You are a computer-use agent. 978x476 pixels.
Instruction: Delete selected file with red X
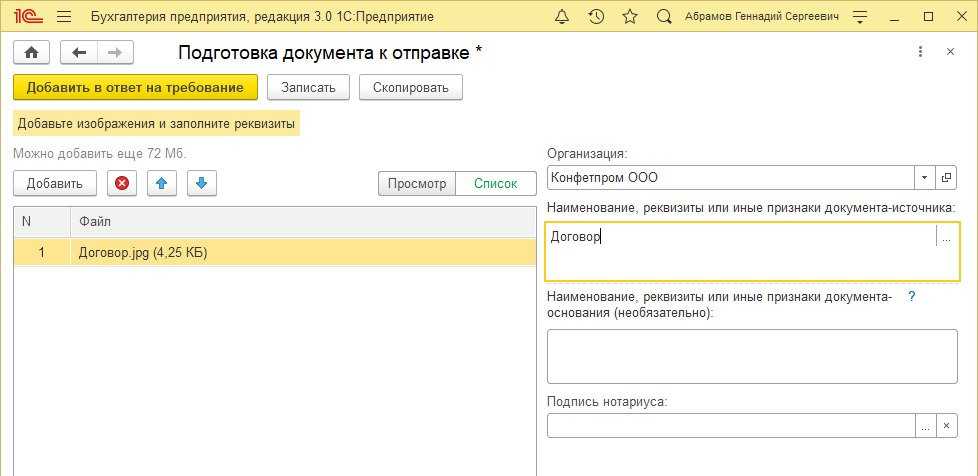(x=122, y=183)
